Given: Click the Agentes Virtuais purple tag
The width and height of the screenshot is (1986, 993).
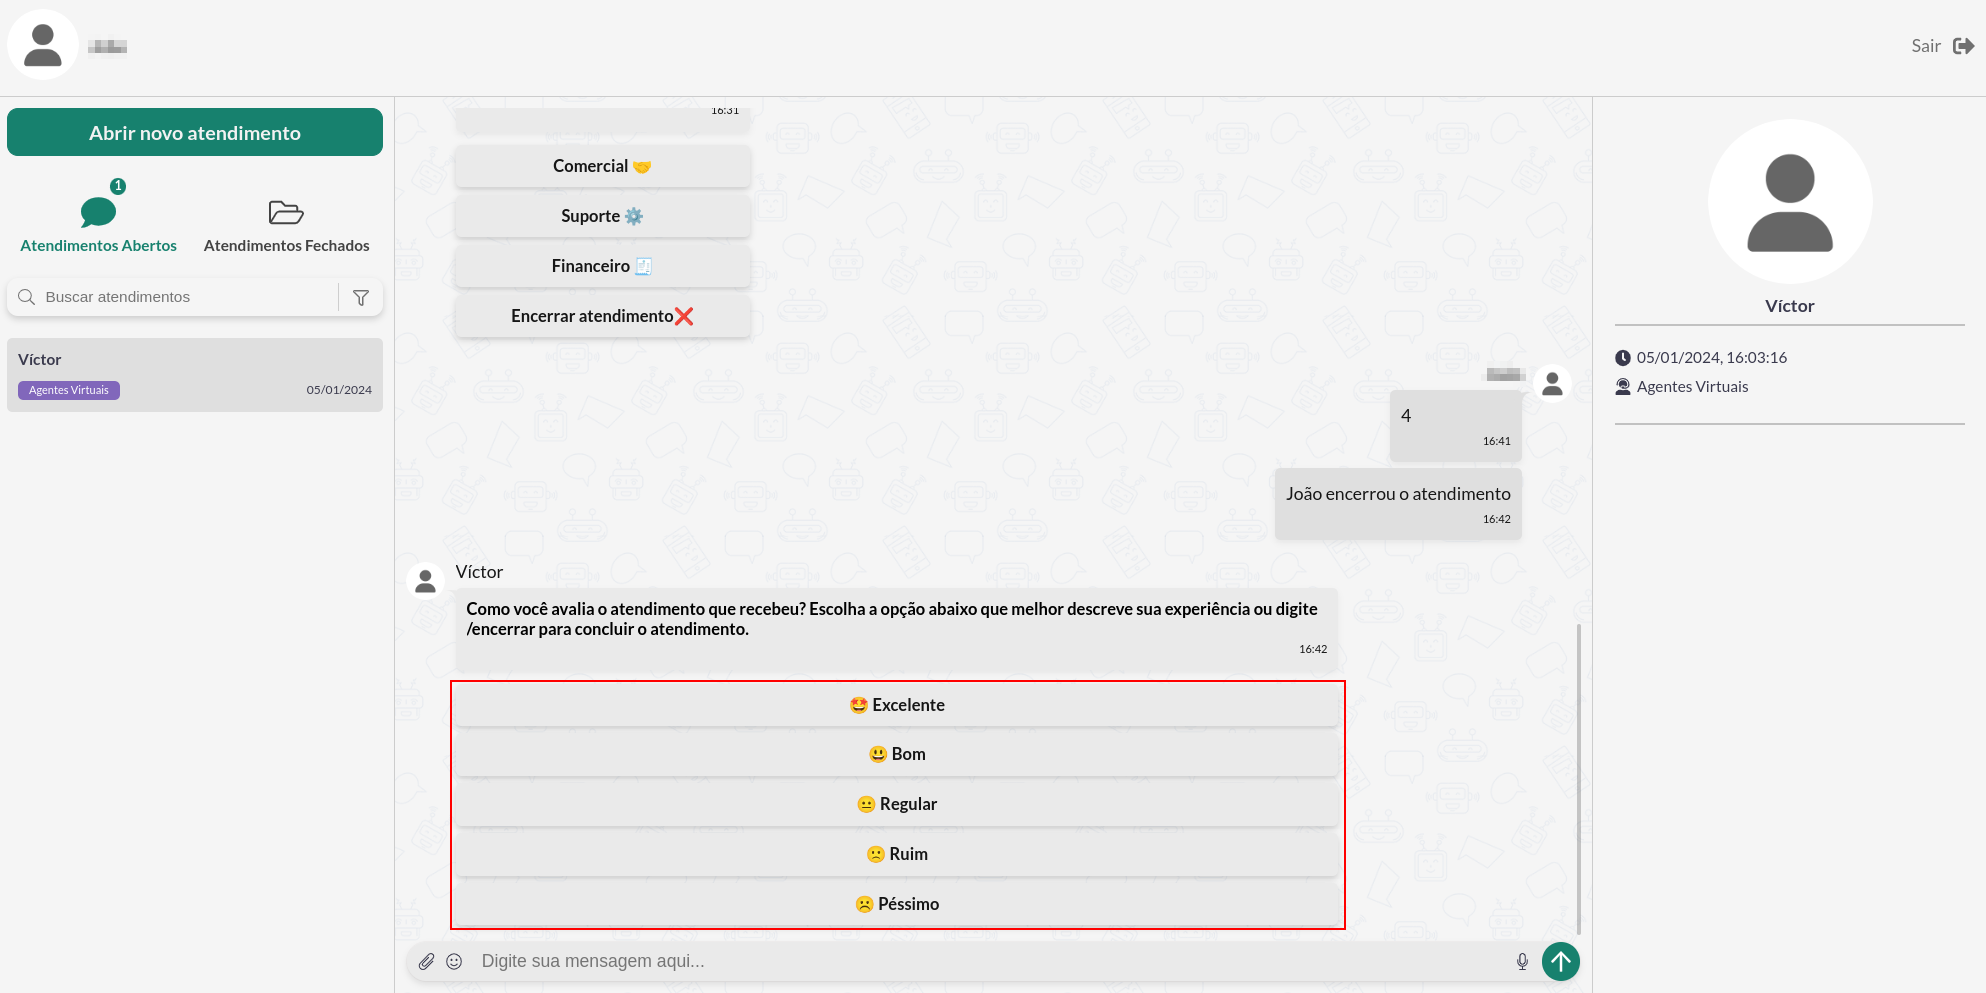Looking at the screenshot, I should 69,390.
